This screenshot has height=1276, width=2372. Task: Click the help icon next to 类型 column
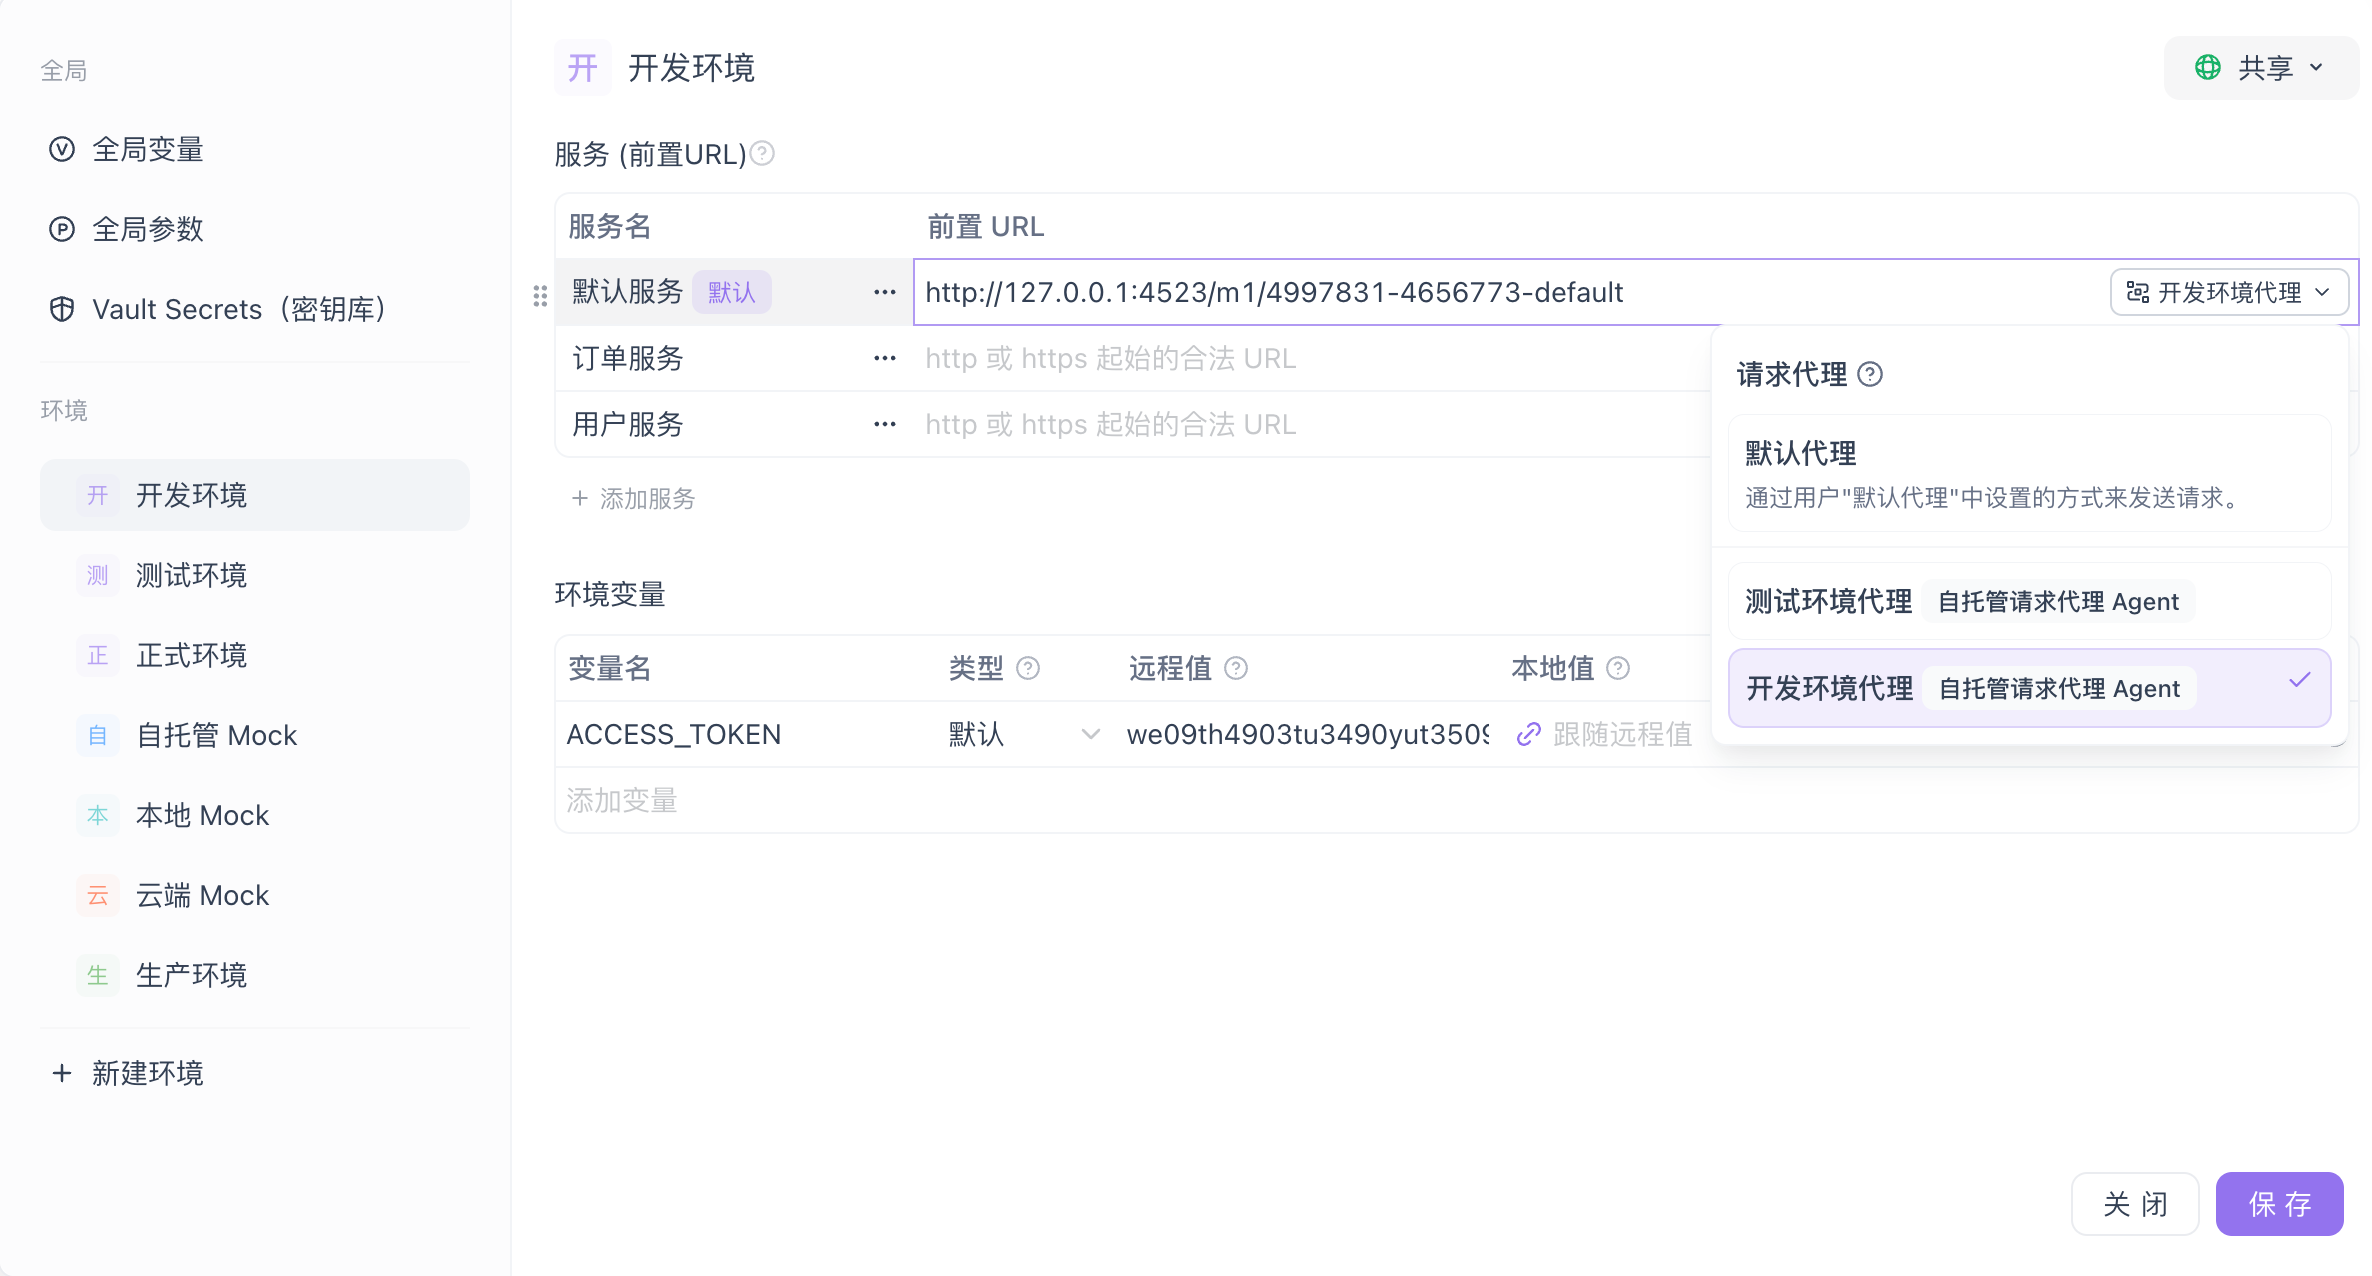[x=1029, y=669]
